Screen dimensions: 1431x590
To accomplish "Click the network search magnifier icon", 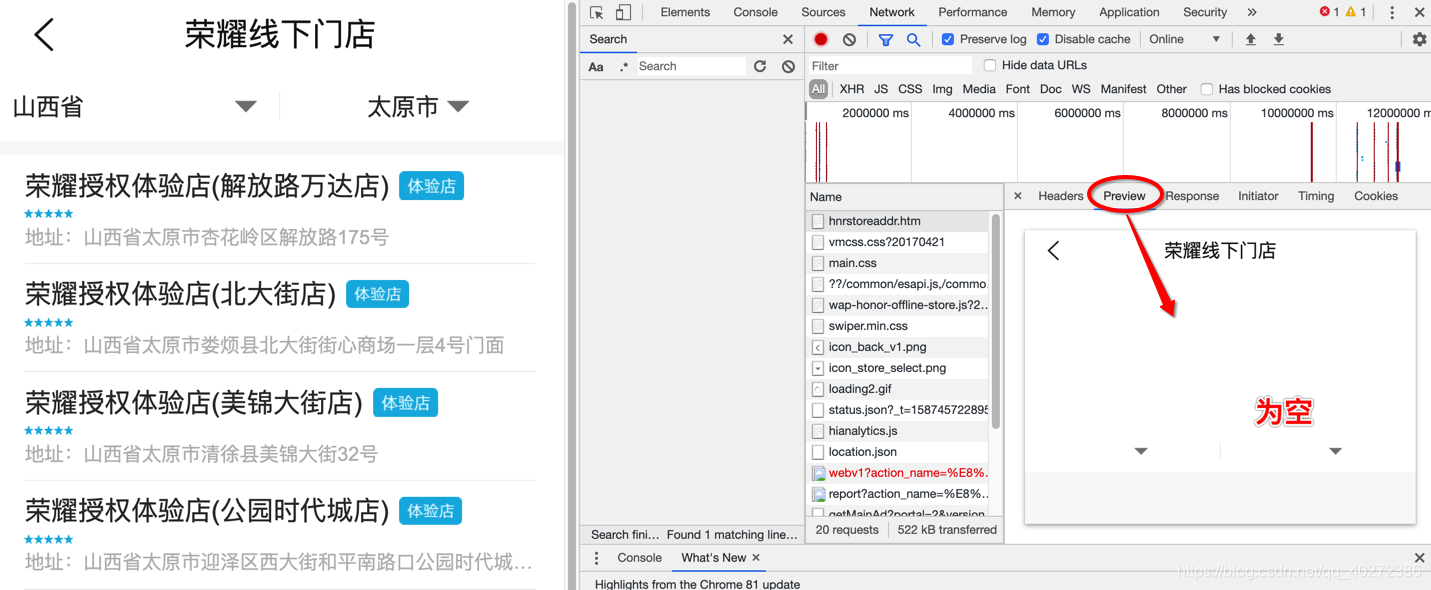I will 913,39.
